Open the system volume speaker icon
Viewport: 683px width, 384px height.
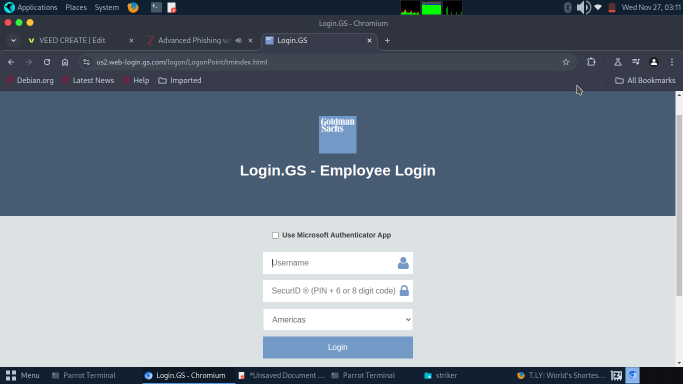[584, 7]
